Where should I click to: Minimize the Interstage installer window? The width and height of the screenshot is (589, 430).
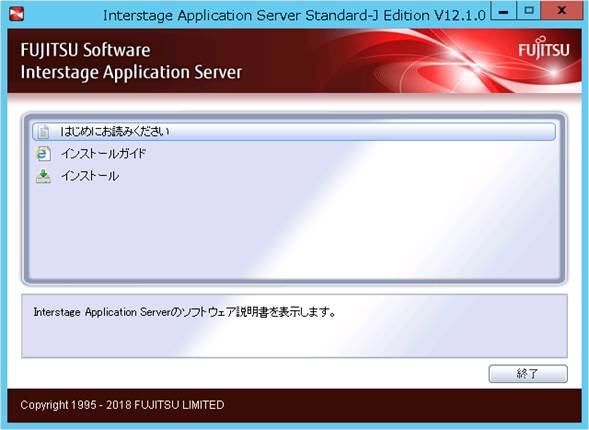[503, 11]
